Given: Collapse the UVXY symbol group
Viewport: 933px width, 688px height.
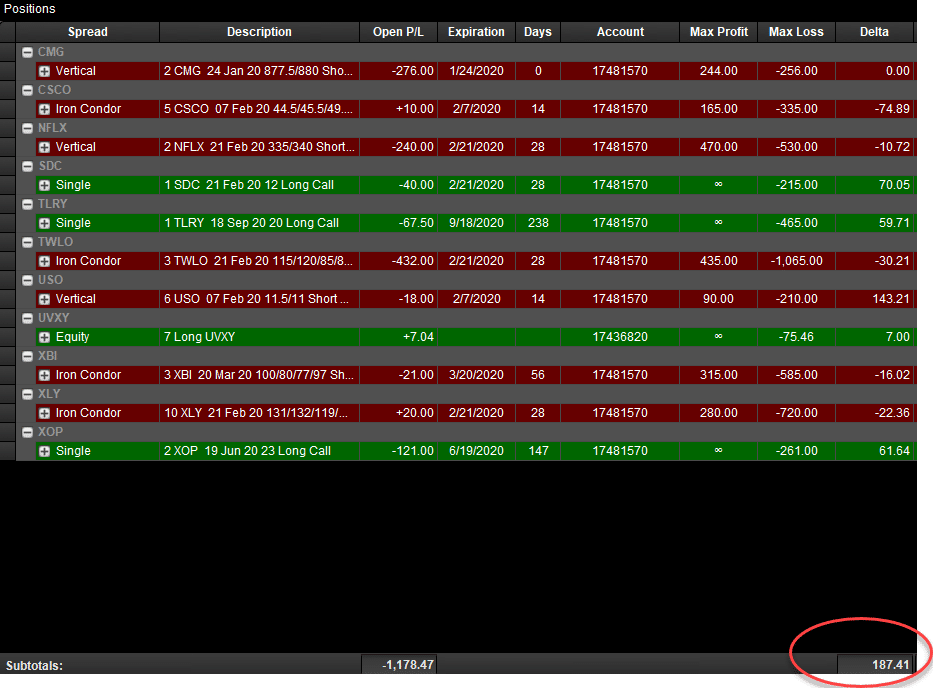Looking at the screenshot, I should pyautogui.click(x=27, y=318).
